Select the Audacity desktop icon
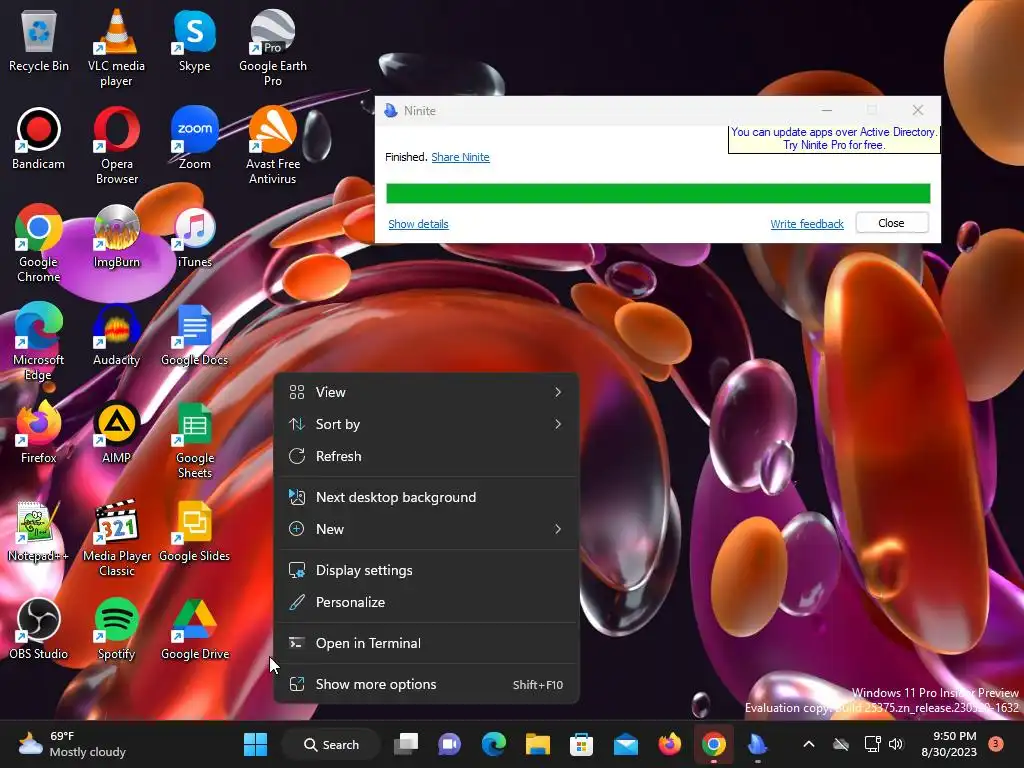 [116, 334]
